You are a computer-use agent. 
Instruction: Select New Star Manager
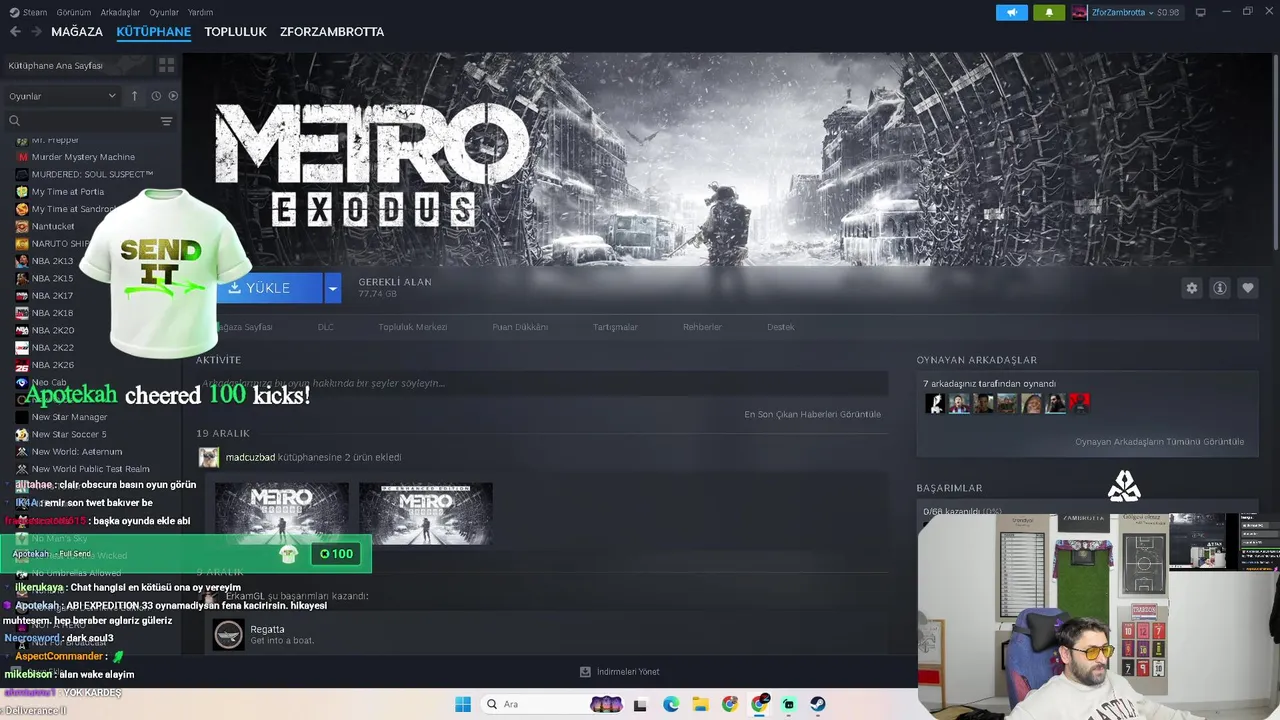coord(69,417)
